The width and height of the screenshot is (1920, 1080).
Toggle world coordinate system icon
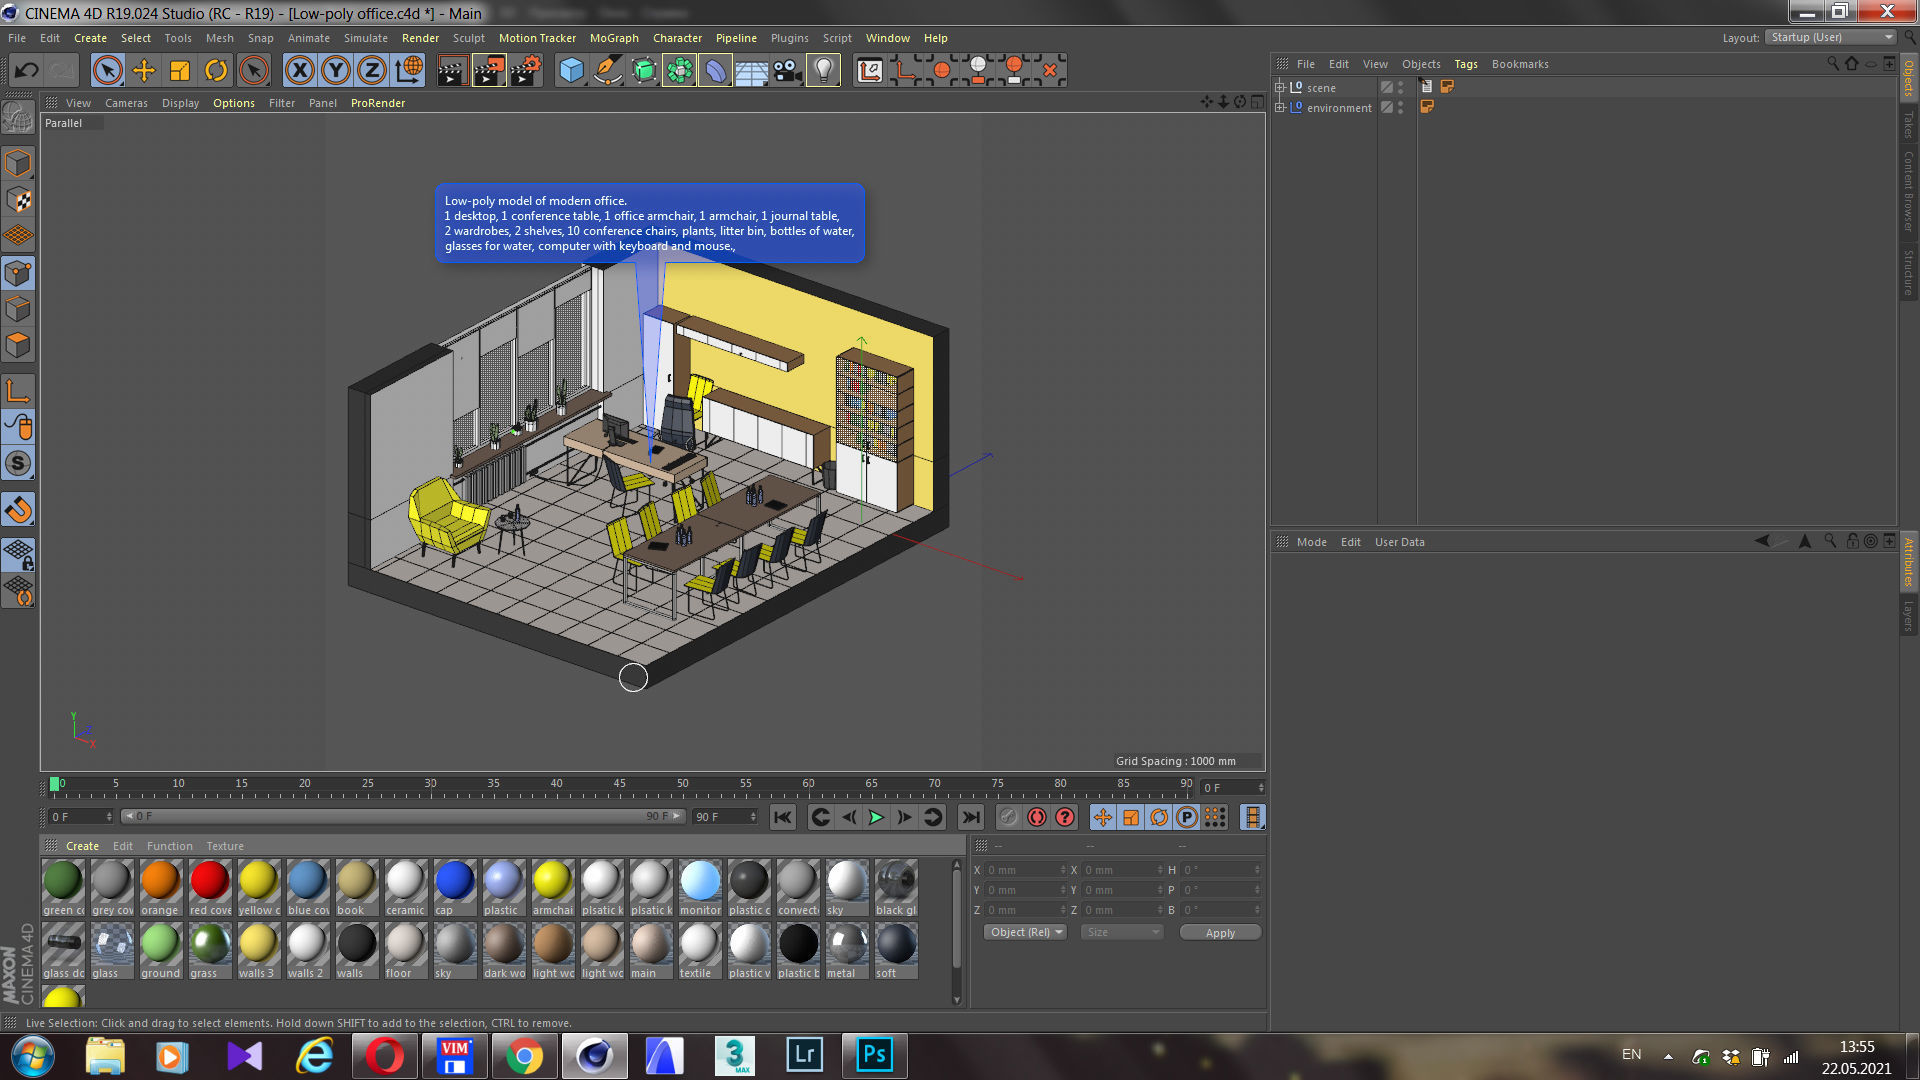point(409,70)
